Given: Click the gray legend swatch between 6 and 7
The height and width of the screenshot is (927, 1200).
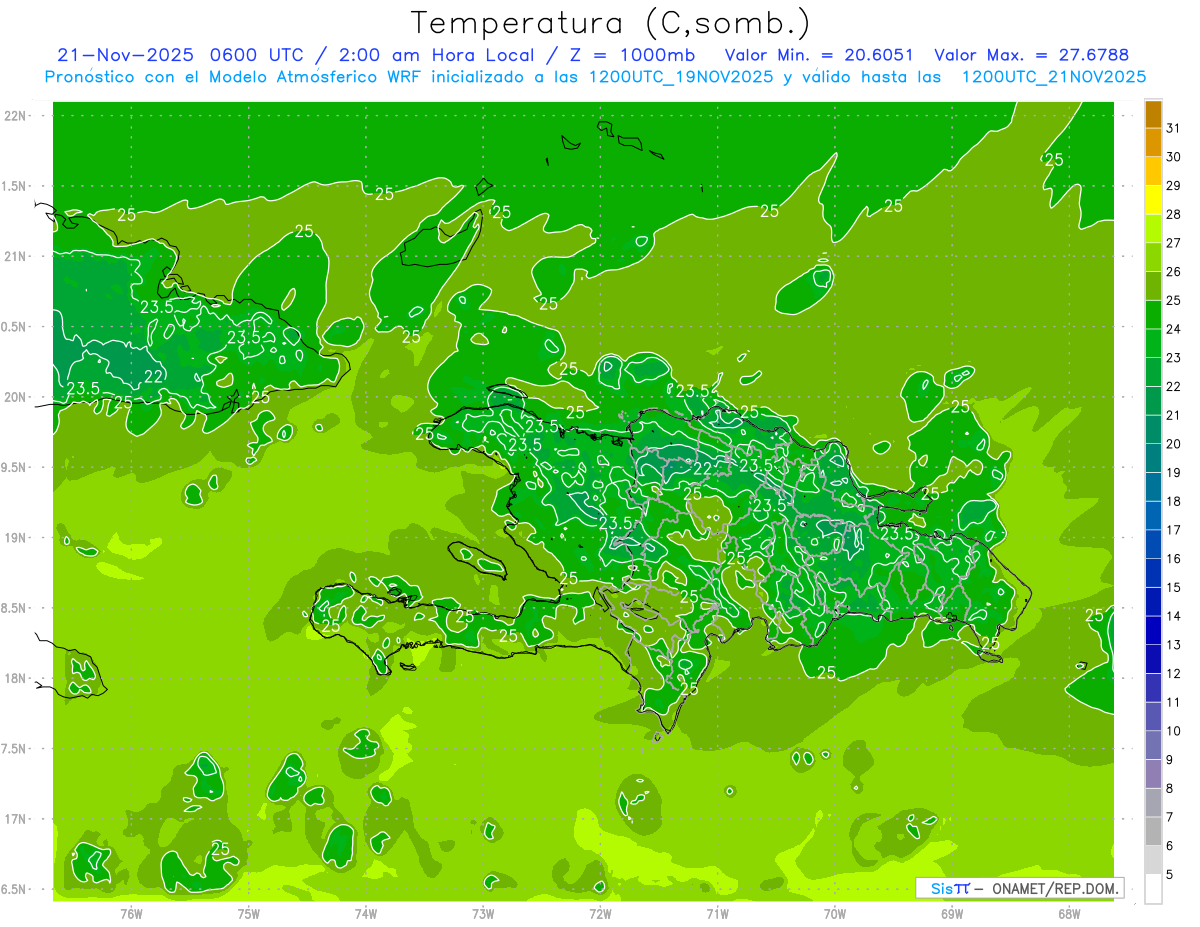Looking at the screenshot, I should (1153, 831).
